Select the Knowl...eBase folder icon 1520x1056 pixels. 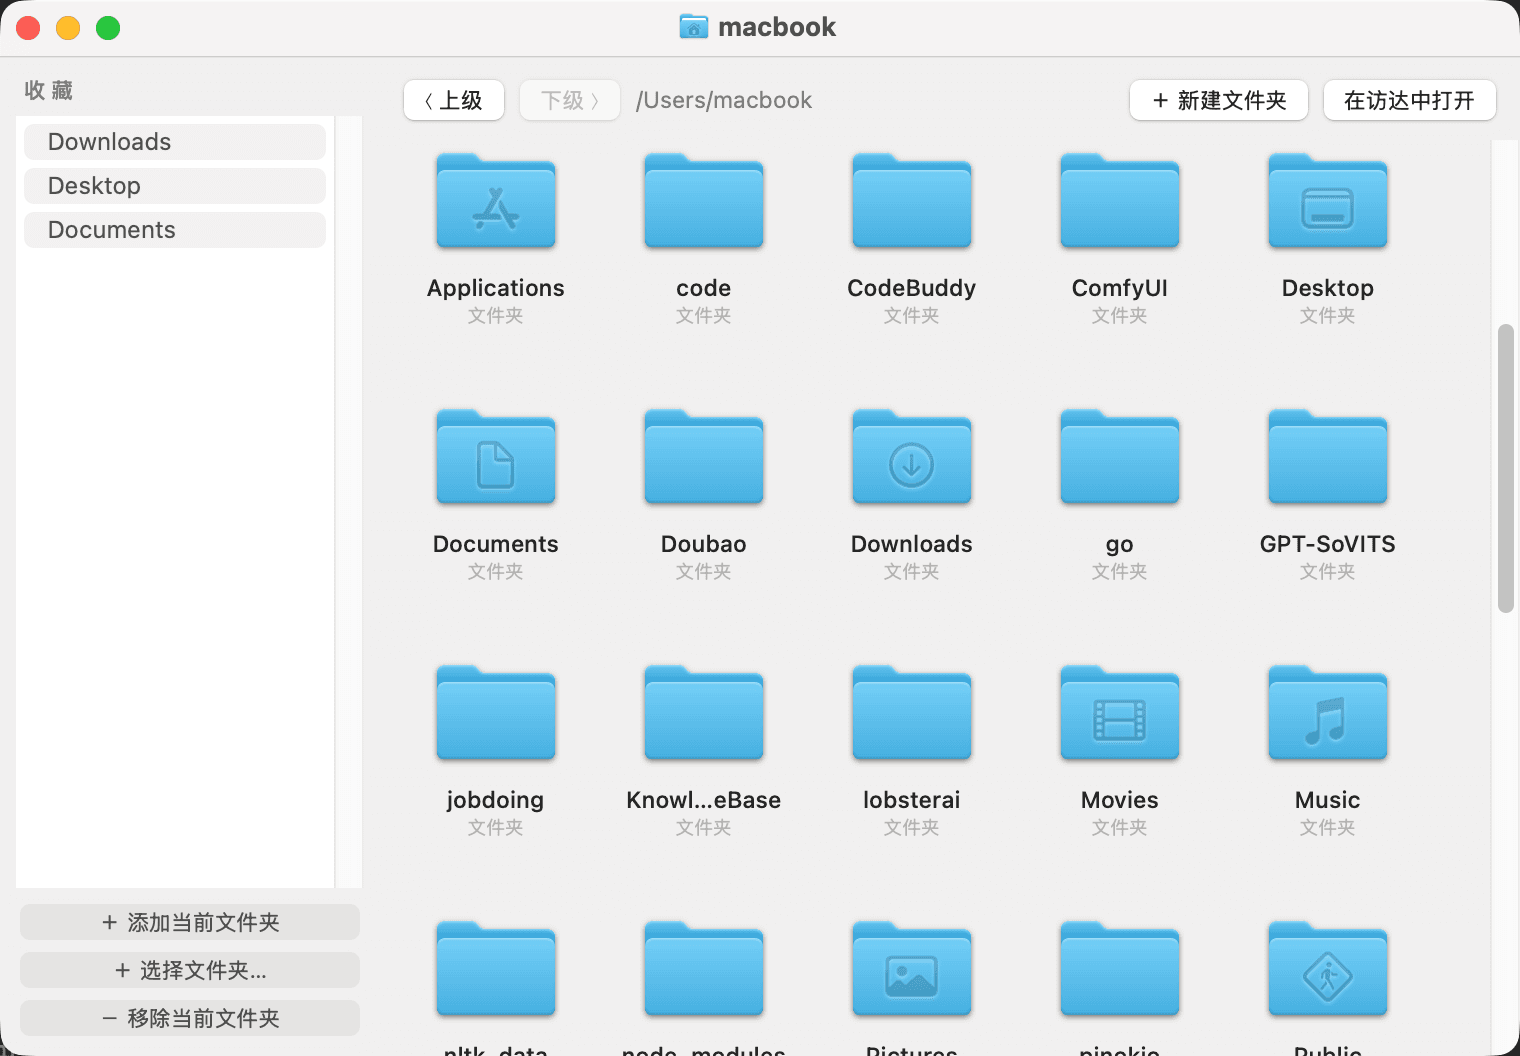click(704, 713)
